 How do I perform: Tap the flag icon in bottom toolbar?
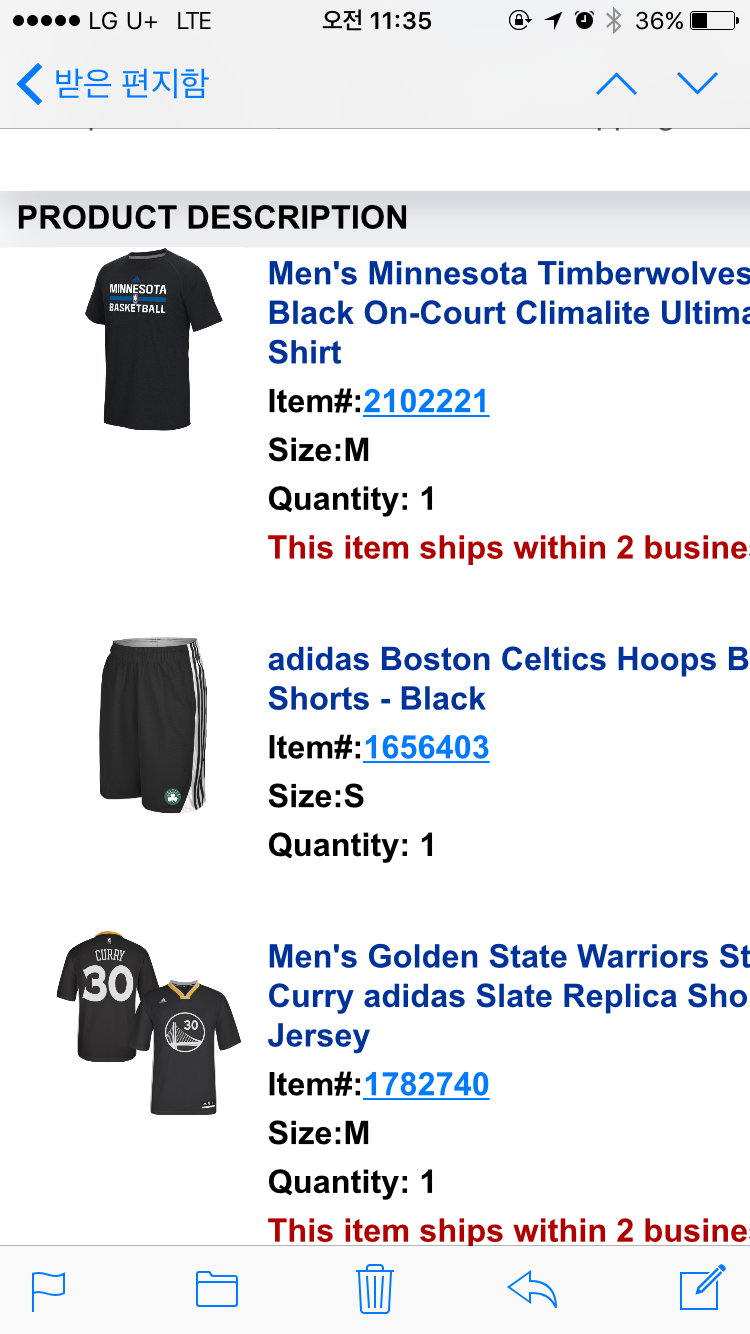(x=49, y=1290)
